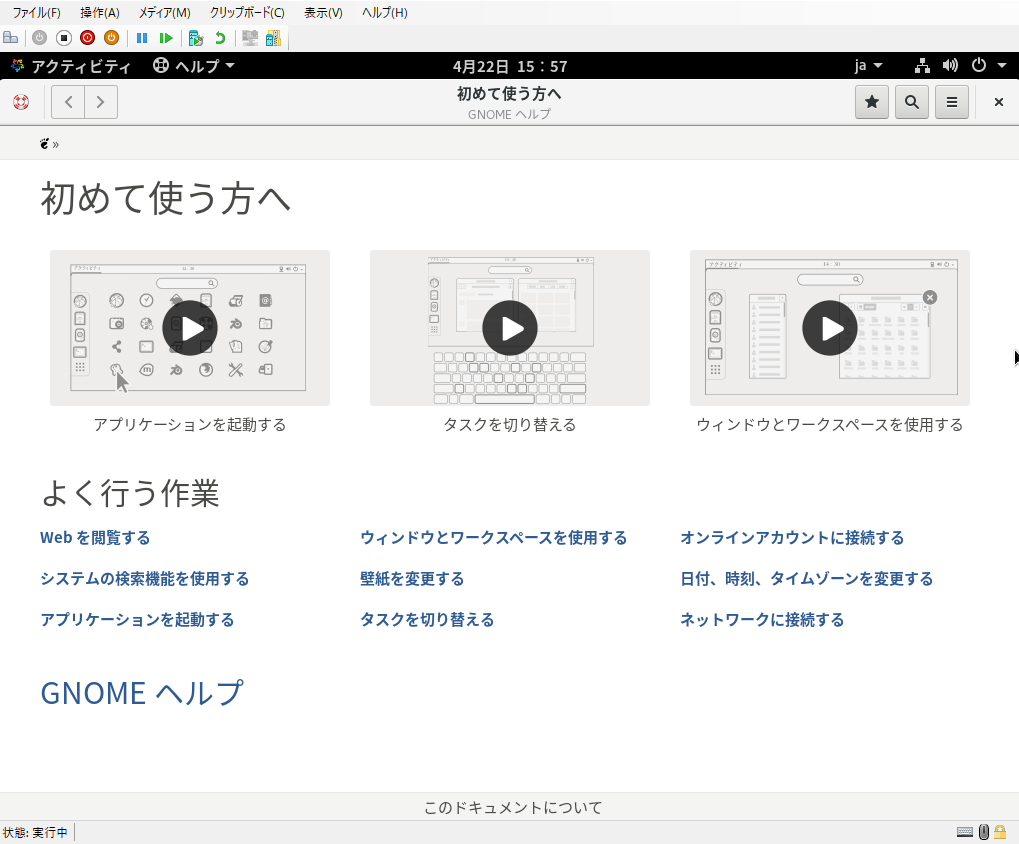This screenshot has width=1019, height=844.
Task: Open the ファイル(F) menu
Action: (36, 12)
